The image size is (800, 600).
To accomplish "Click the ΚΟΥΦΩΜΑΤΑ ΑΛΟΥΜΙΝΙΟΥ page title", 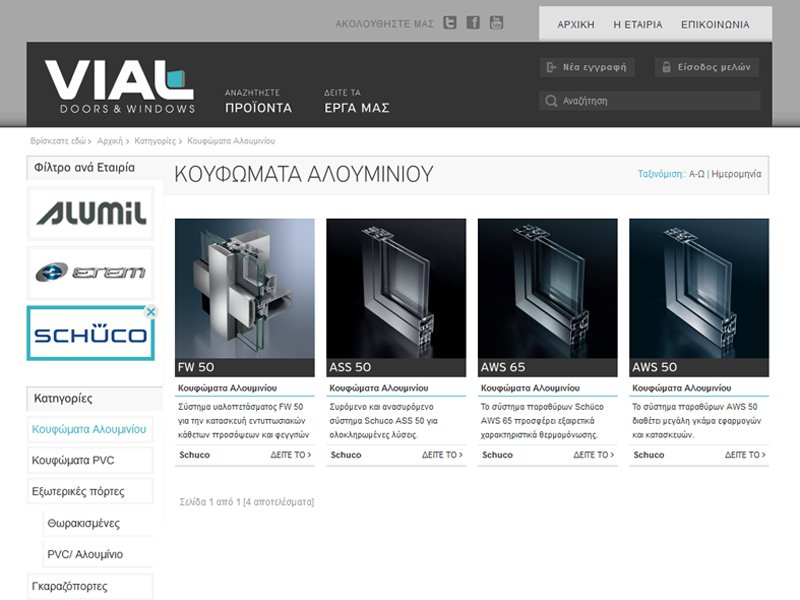I will (x=304, y=174).
